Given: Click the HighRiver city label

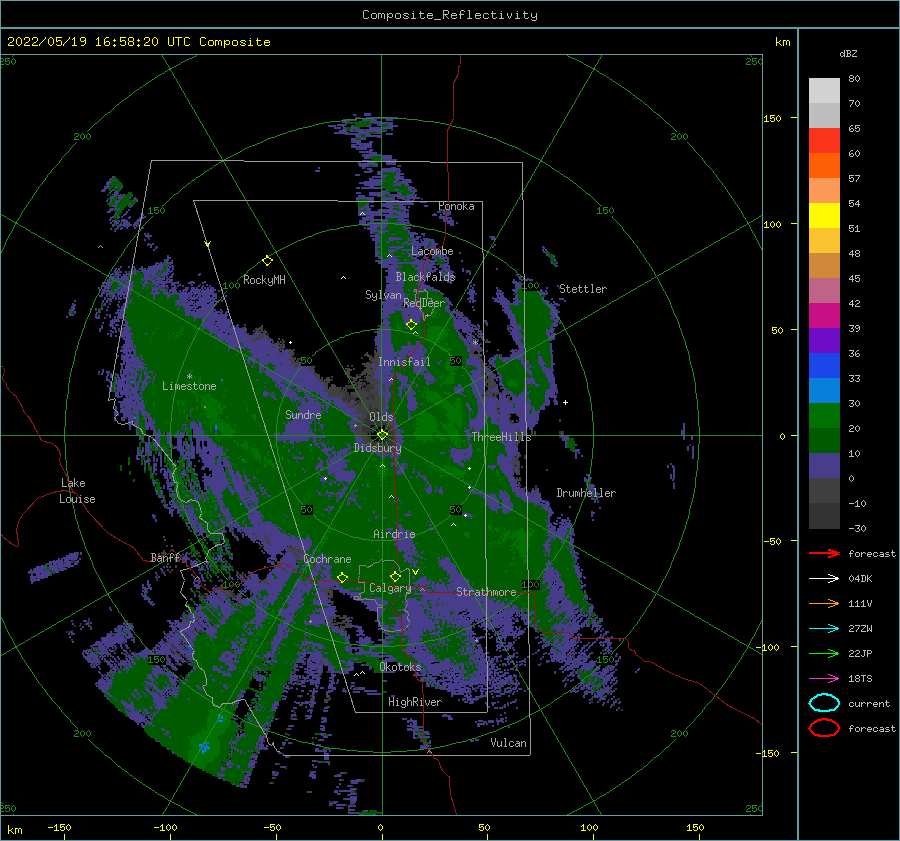Looking at the screenshot, I should (x=415, y=702).
